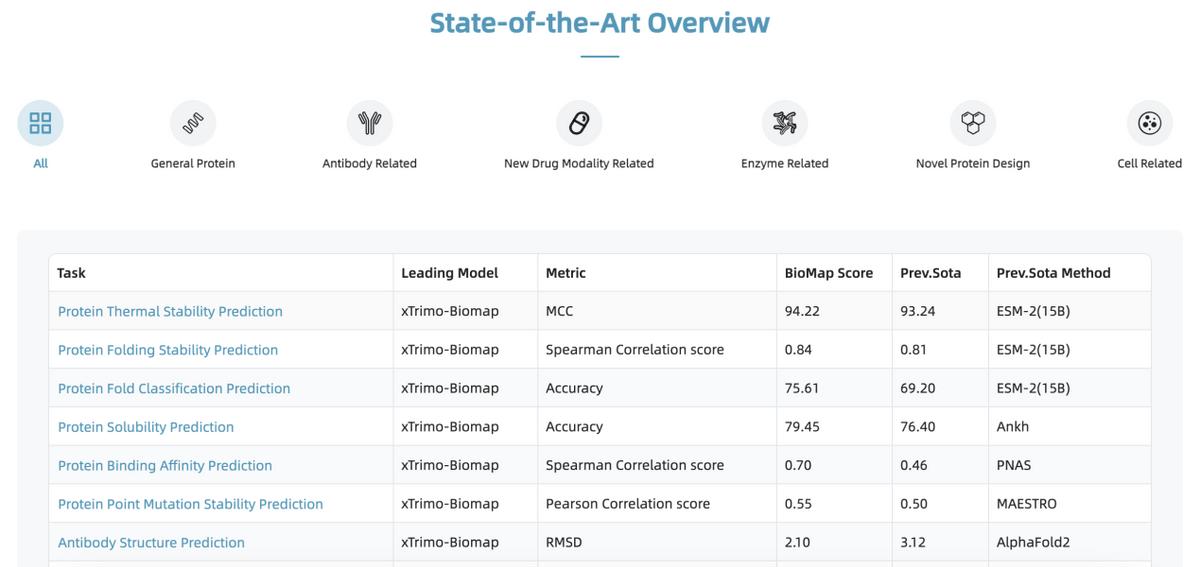Open Protein Thermal Stability Prediction link

pos(170,311)
